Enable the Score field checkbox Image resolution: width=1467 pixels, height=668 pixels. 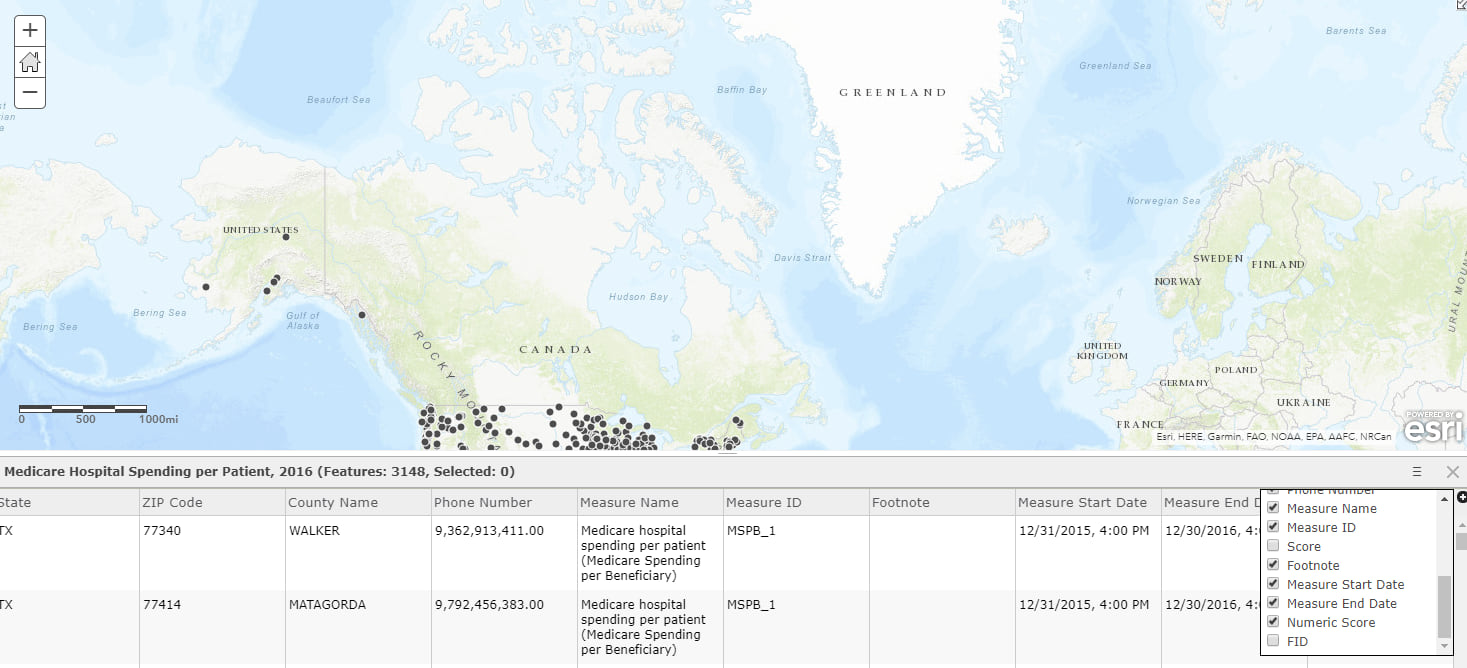(1273, 545)
